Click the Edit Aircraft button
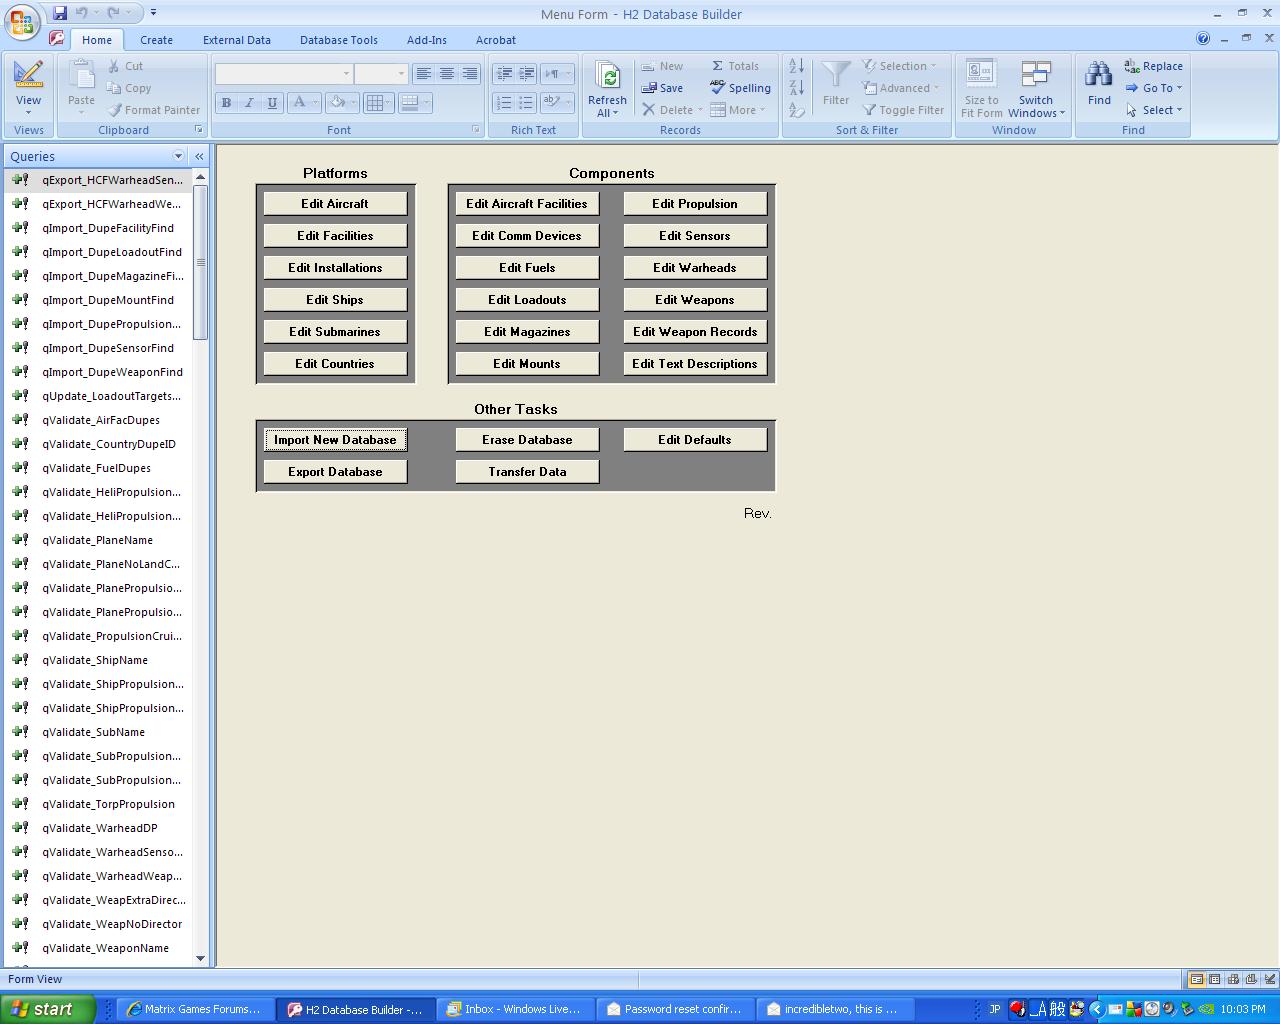The width and height of the screenshot is (1280, 1024). tap(335, 204)
